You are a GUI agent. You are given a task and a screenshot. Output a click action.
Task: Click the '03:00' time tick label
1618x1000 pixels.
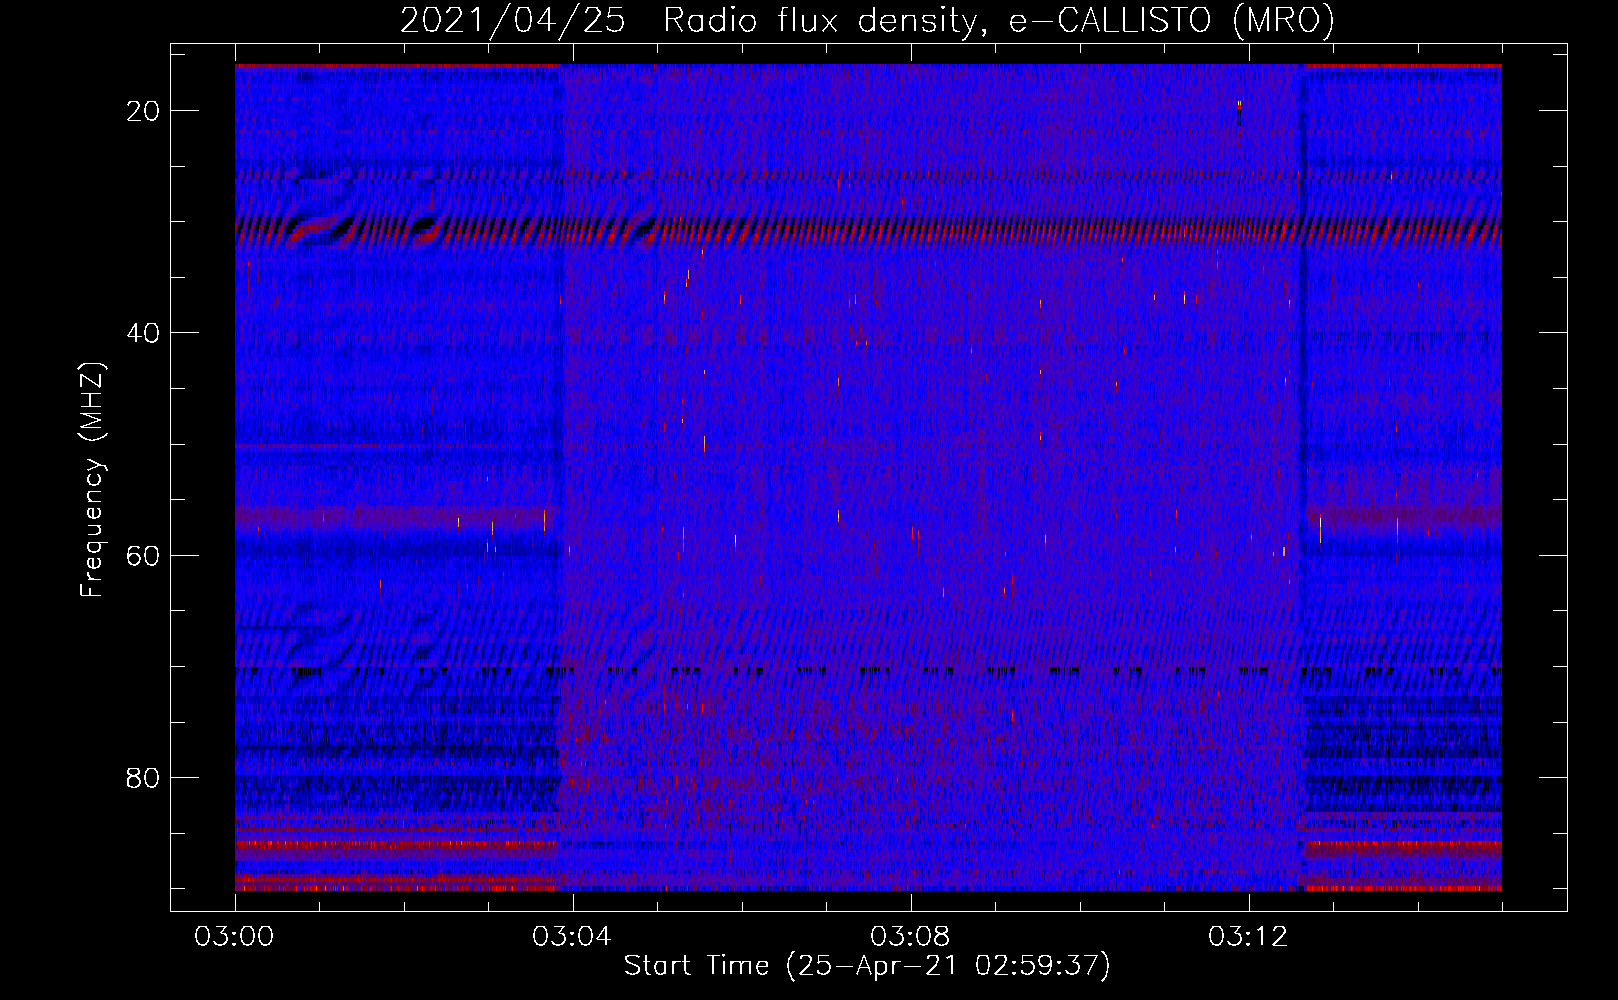click(234, 937)
